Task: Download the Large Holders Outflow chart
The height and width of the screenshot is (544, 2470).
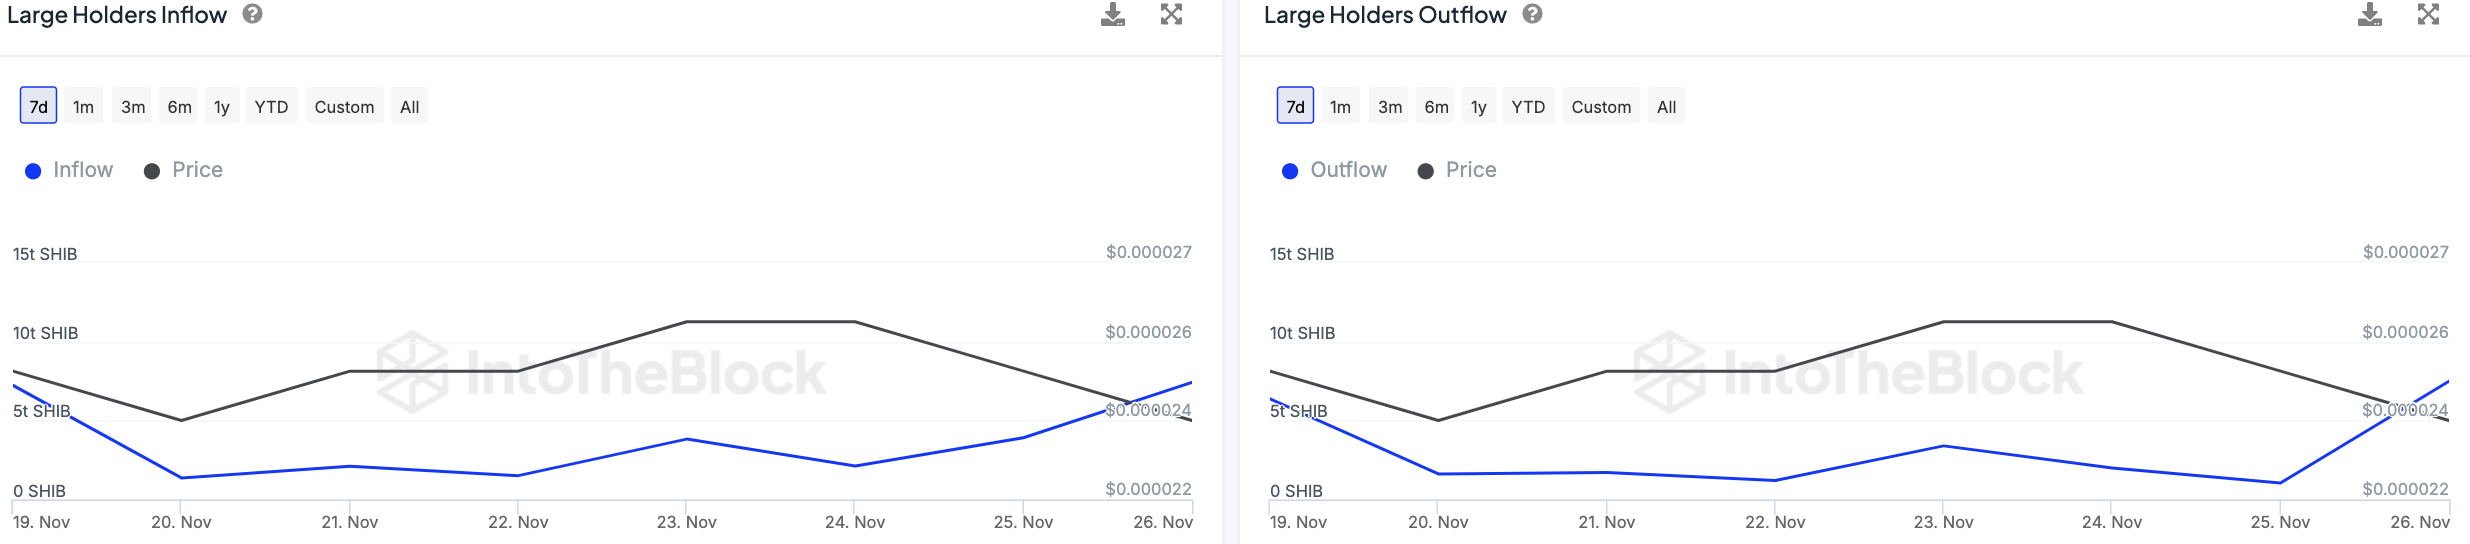Action: [2370, 15]
